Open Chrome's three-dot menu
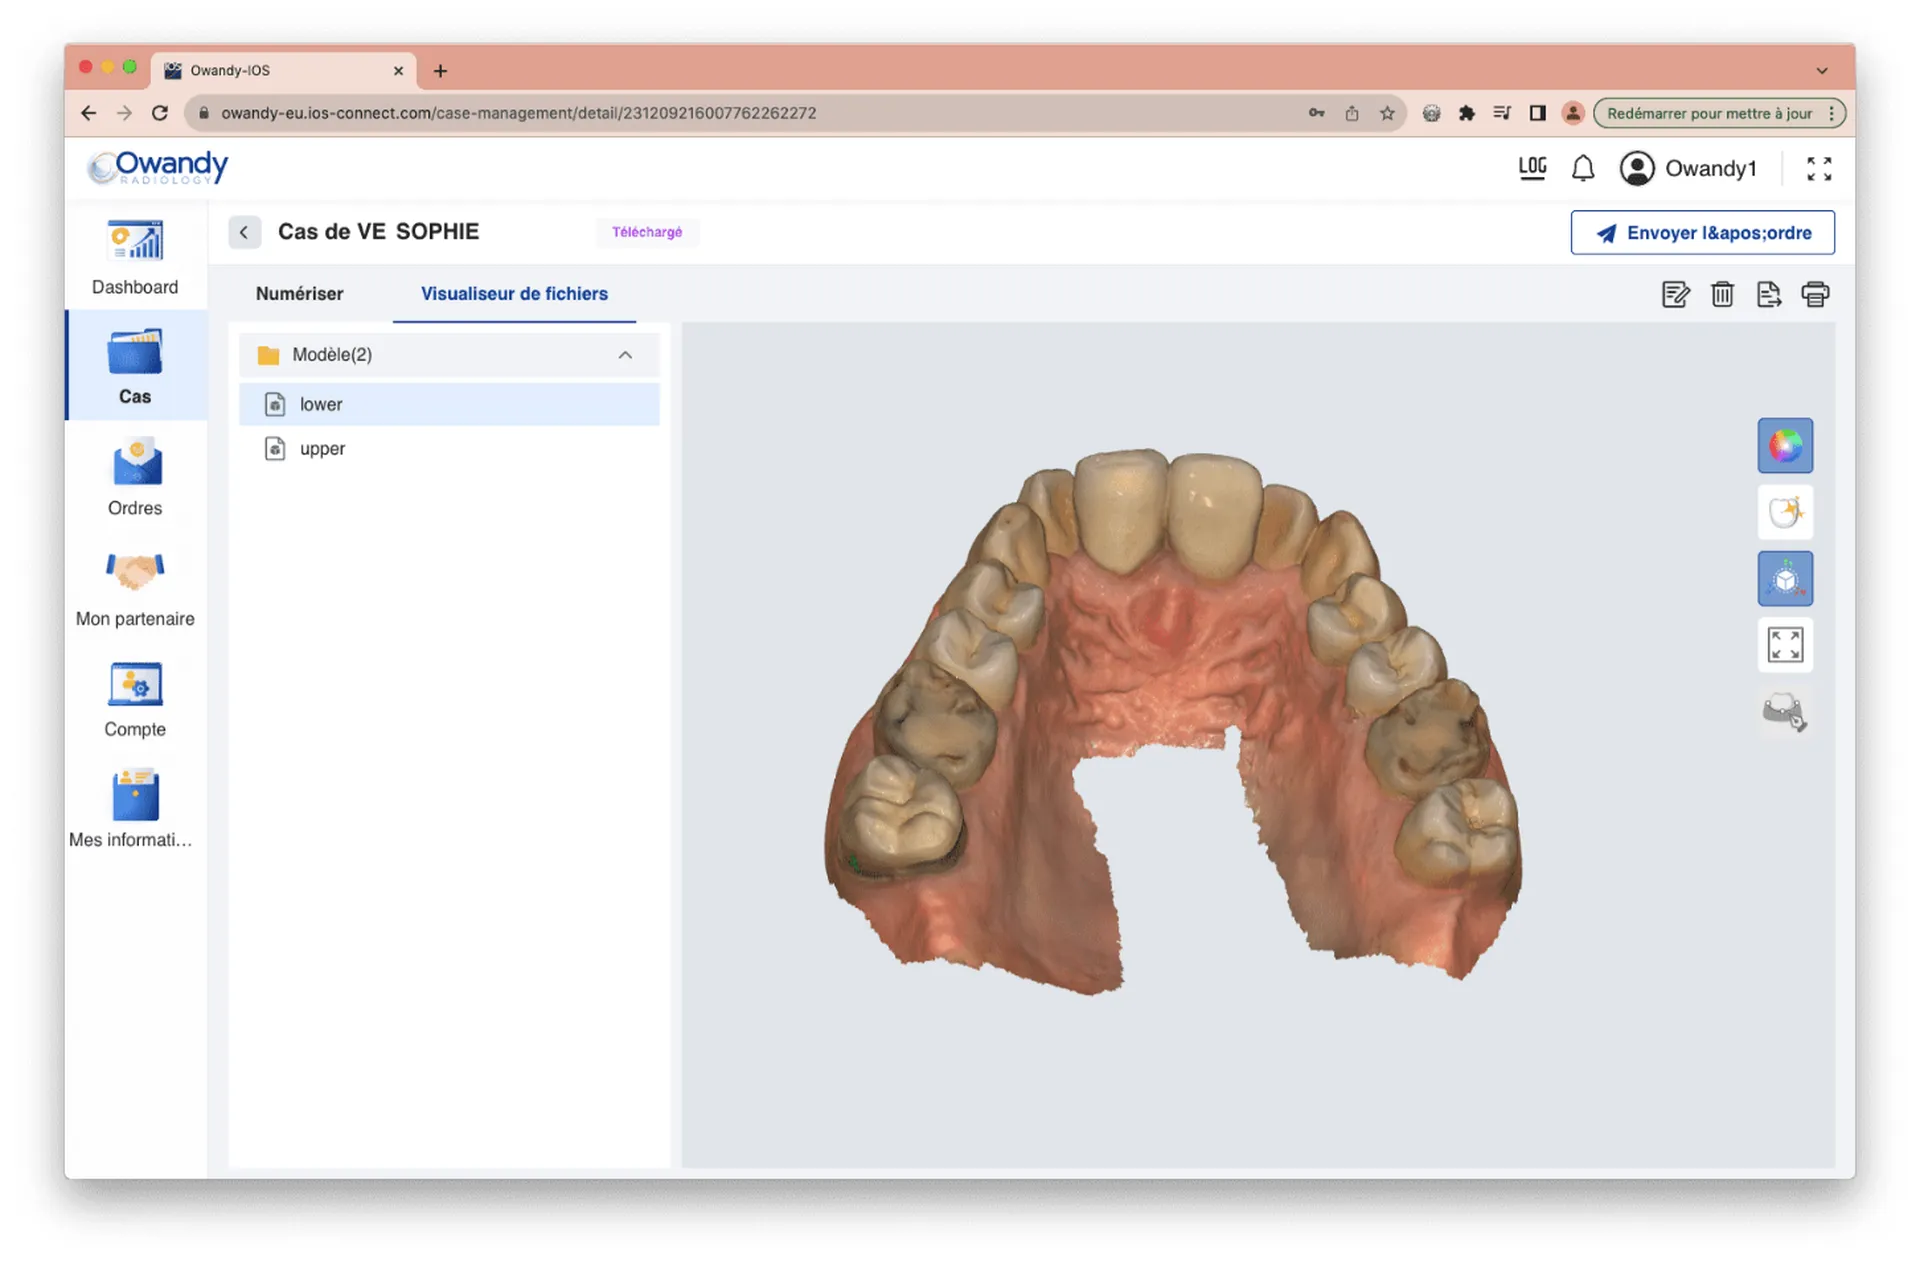The height and width of the screenshot is (1266, 1920). point(1831,113)
